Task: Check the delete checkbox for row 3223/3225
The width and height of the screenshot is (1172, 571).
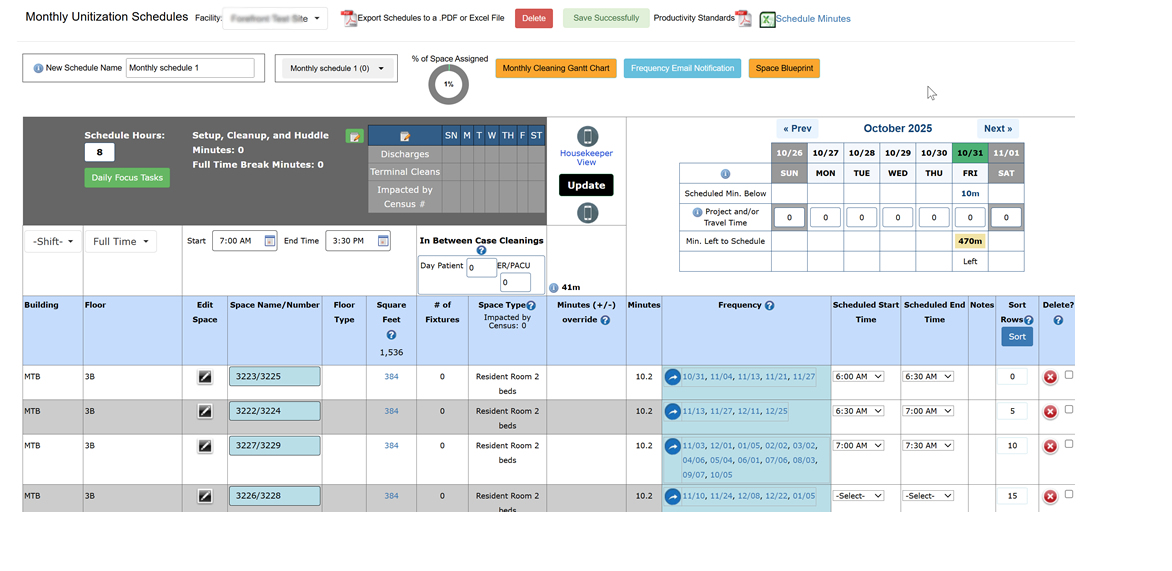Action: [1069, 375]
